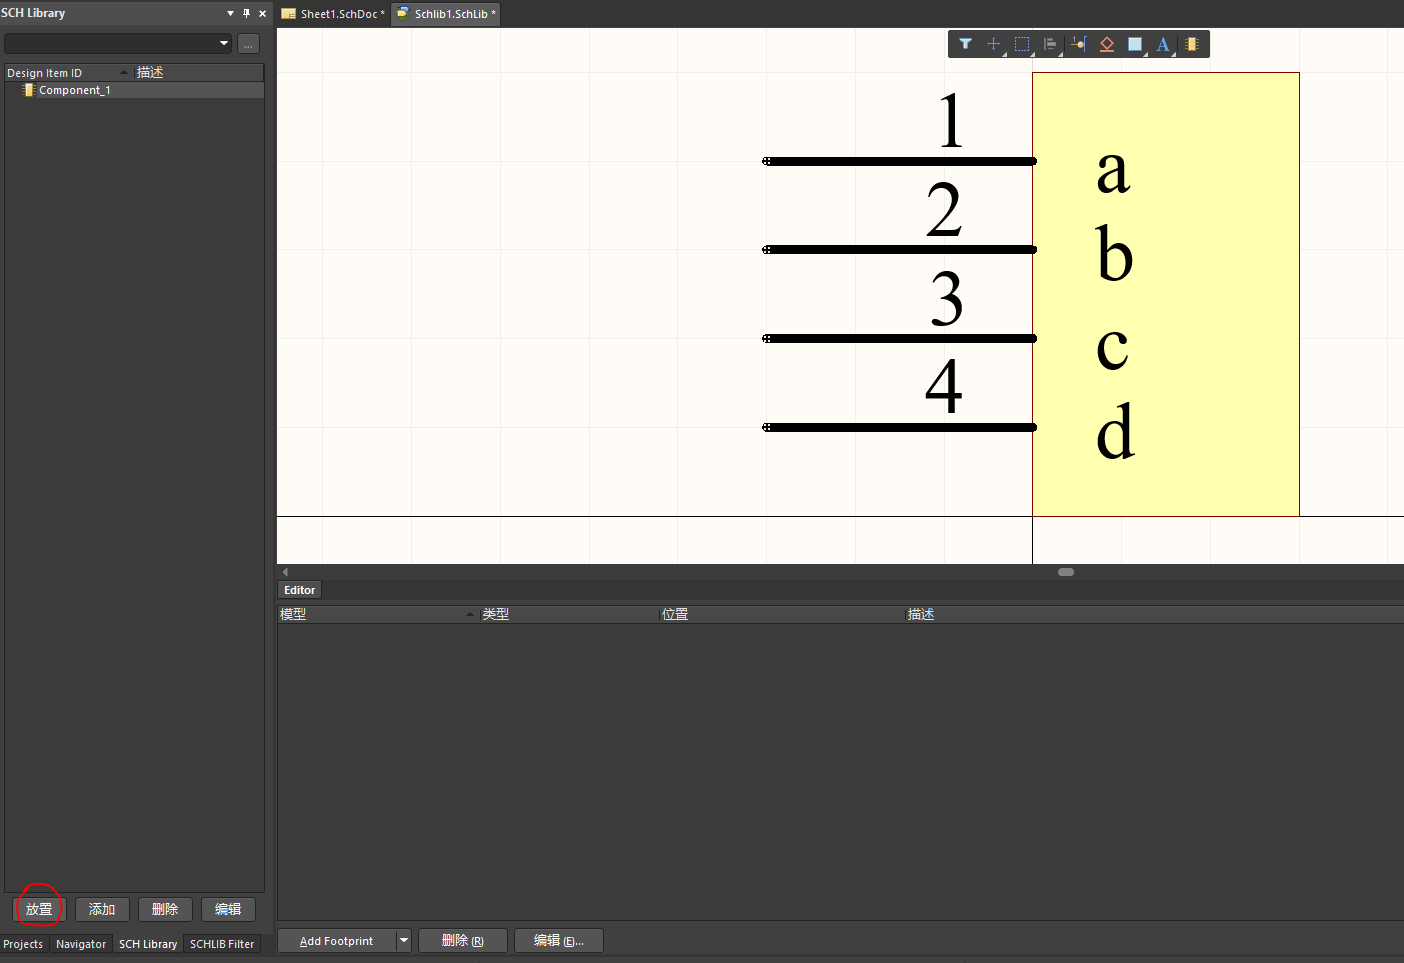Click the canvas scroll-left arrow
This screenshot has height=963, width=1404.
[x=286, y=572]
